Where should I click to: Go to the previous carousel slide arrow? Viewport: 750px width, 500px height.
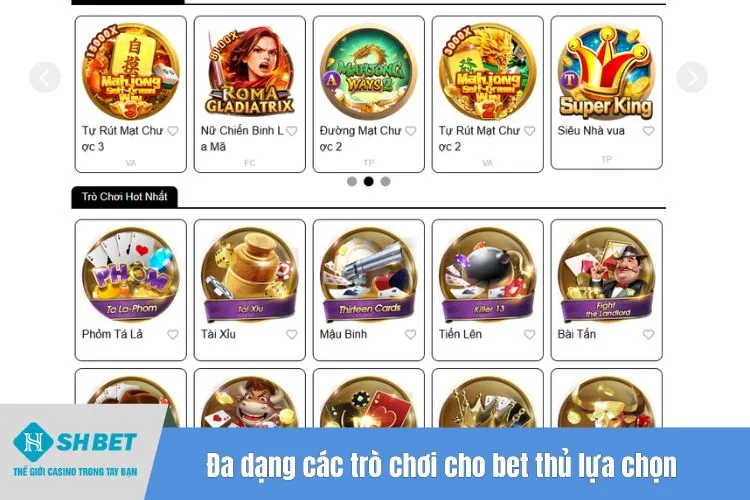point(45,77)
